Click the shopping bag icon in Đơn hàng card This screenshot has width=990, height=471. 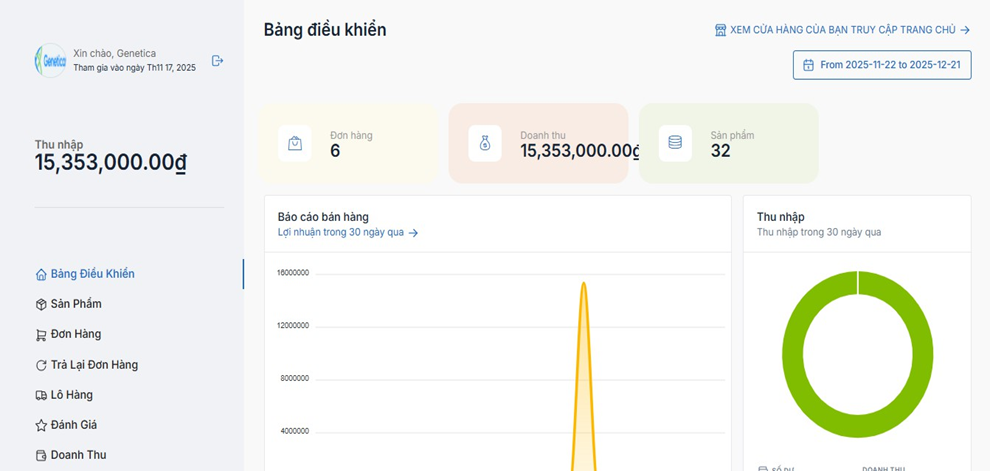[x=295, y=143]
